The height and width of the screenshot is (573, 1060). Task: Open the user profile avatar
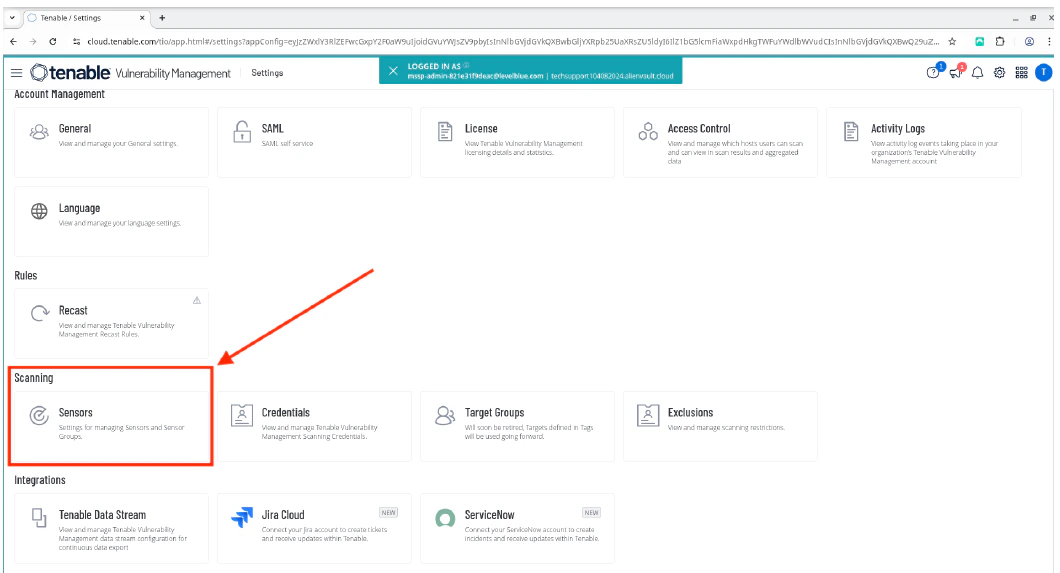point(1044,72)
